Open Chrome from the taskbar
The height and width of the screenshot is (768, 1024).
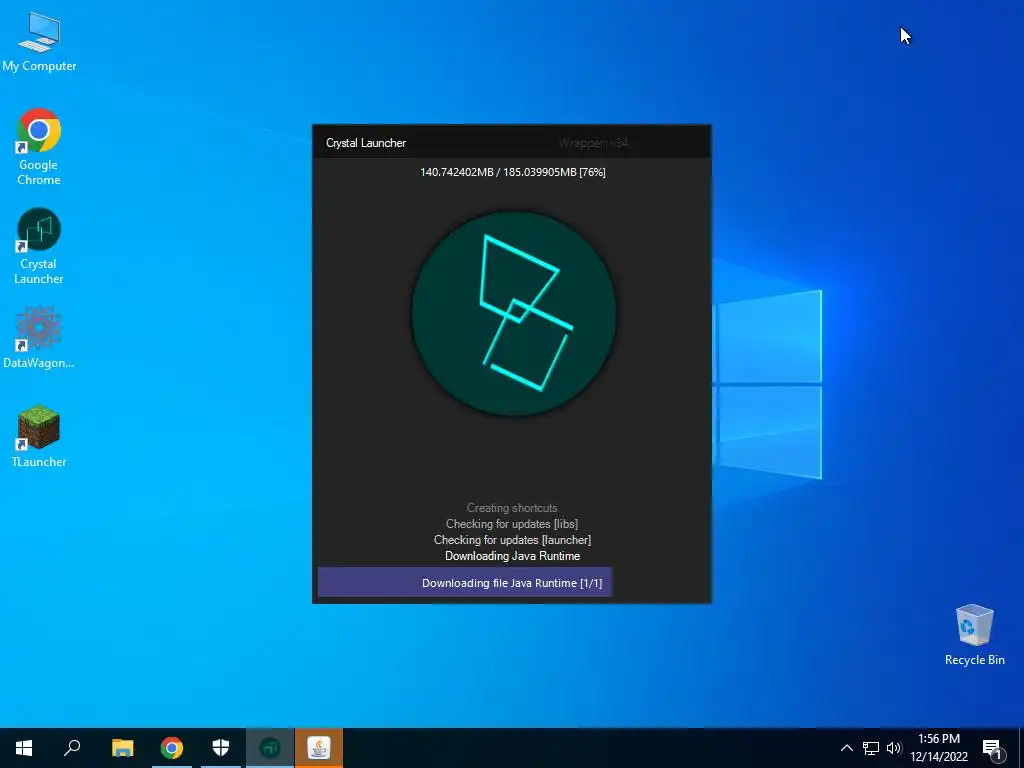(172, 748)
